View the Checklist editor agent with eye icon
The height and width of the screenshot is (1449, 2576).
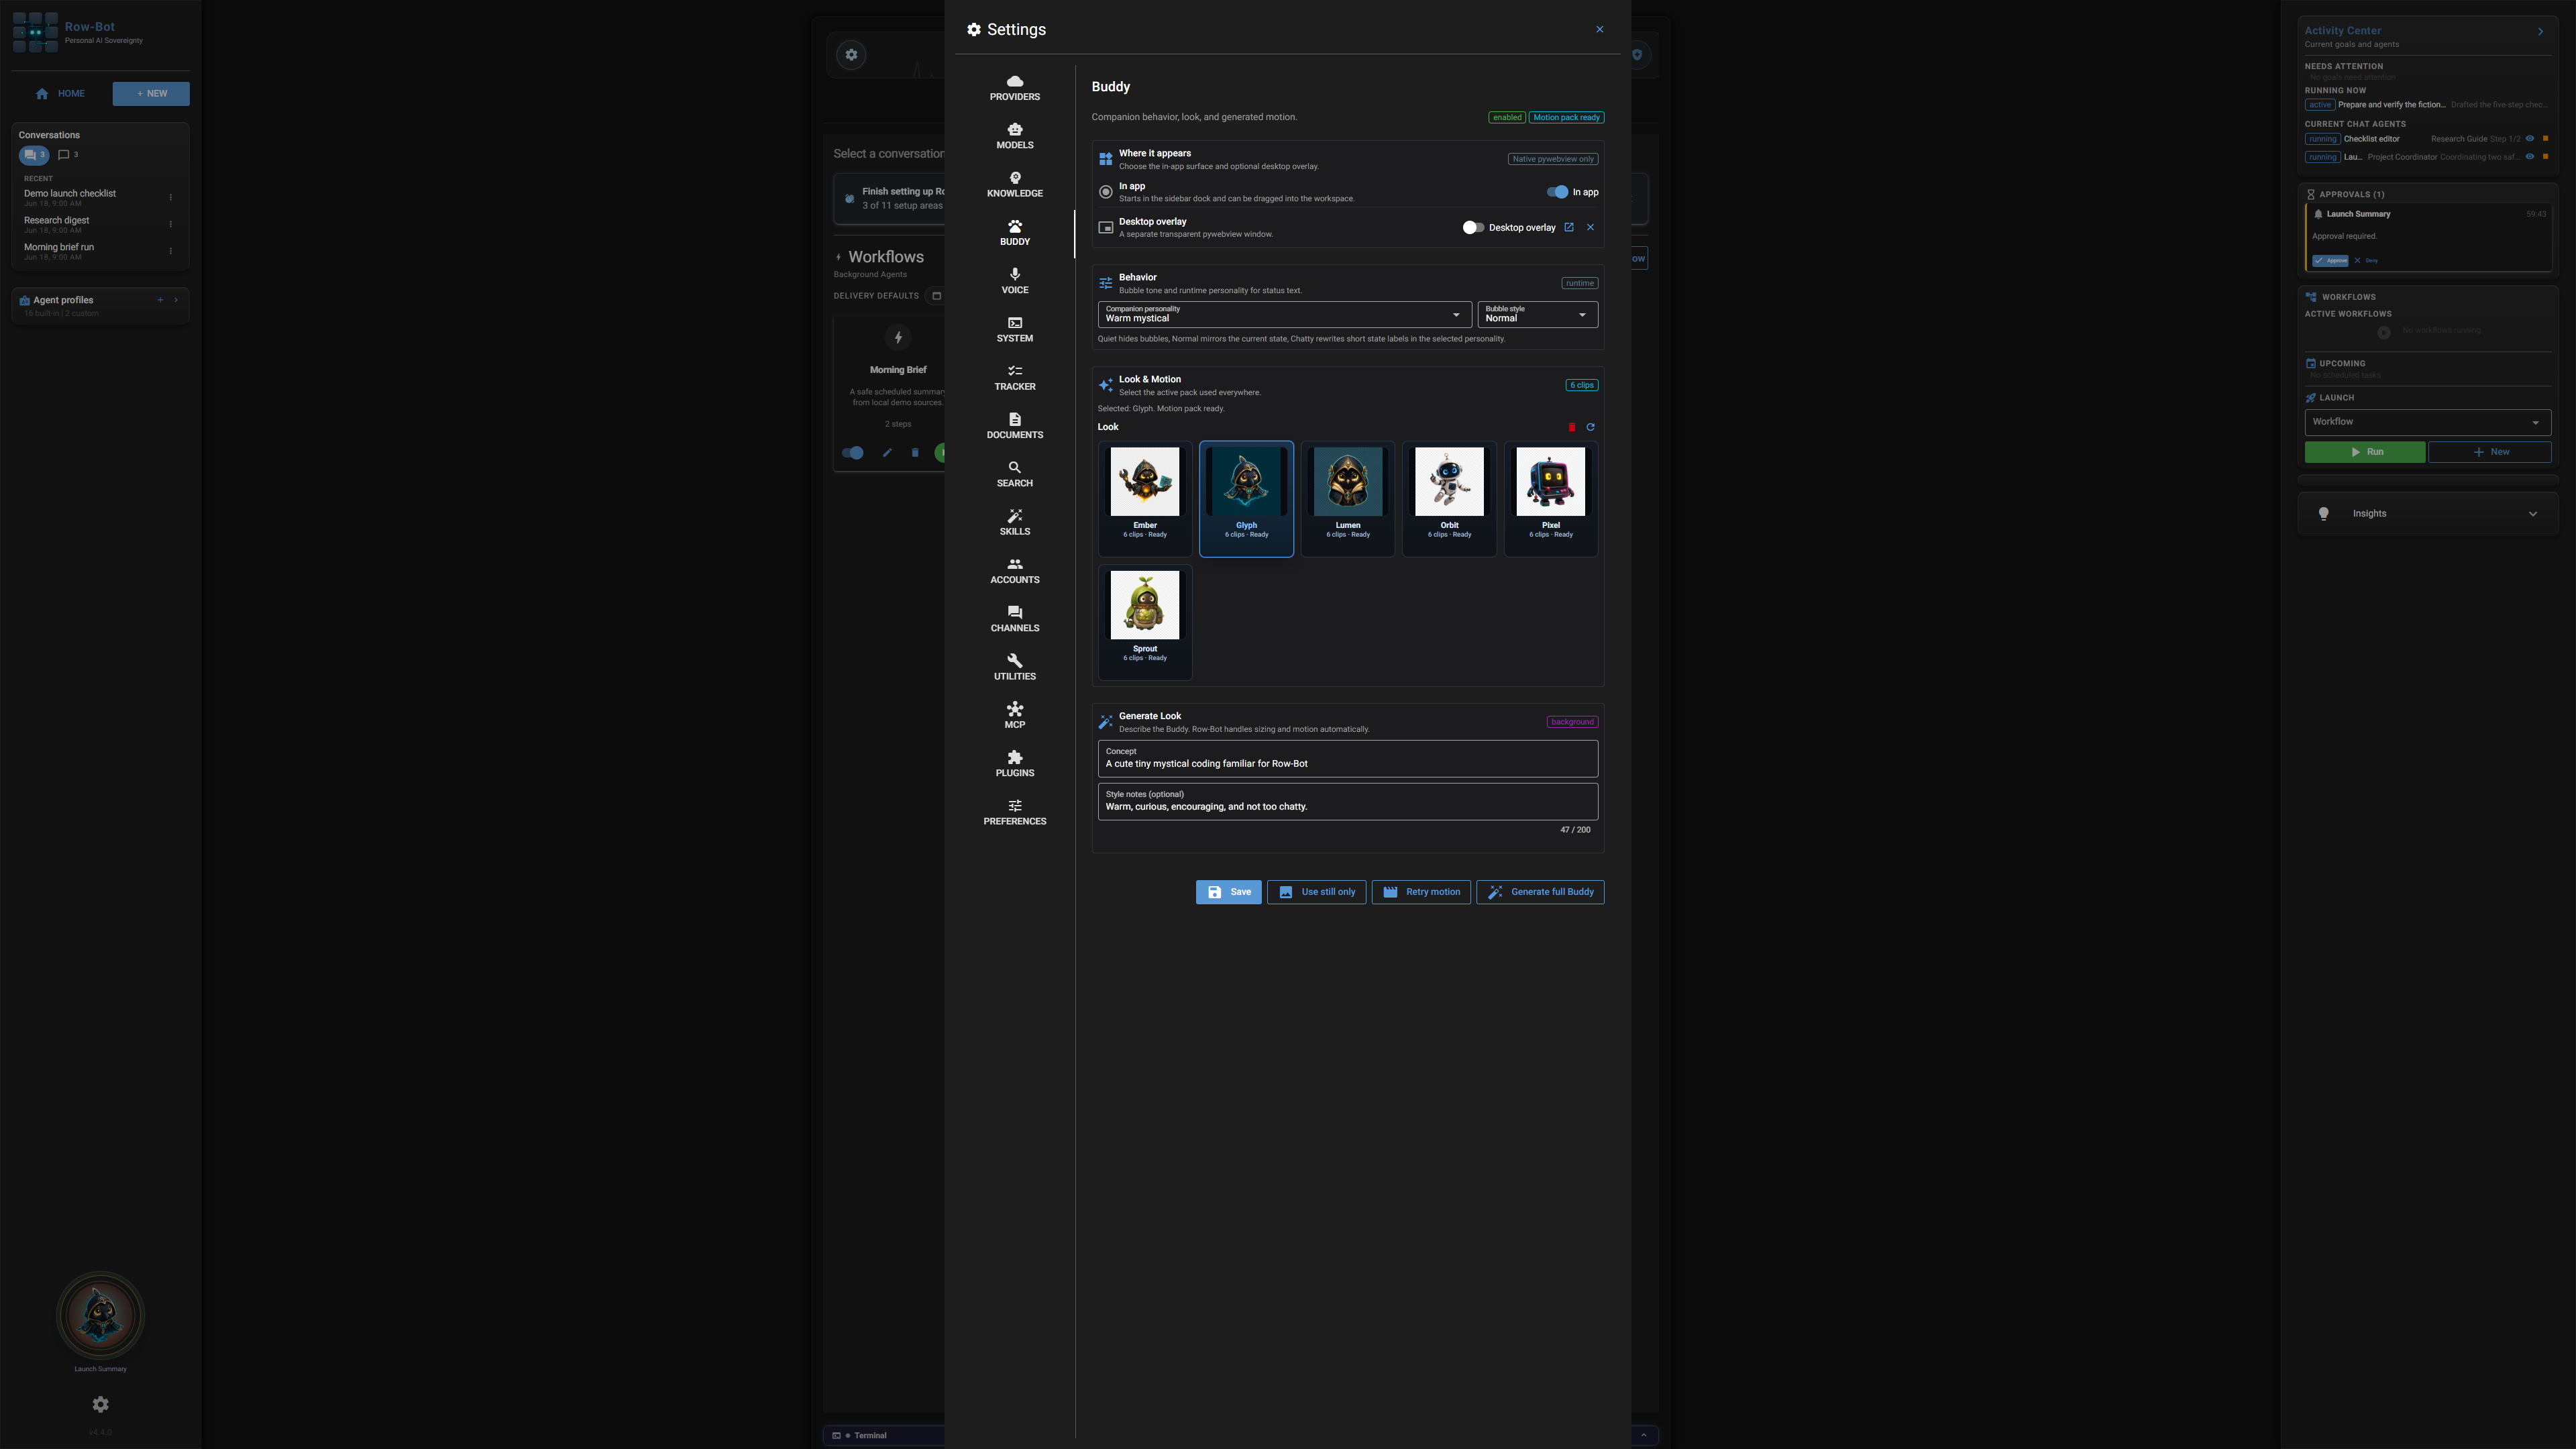(2530, 139)
